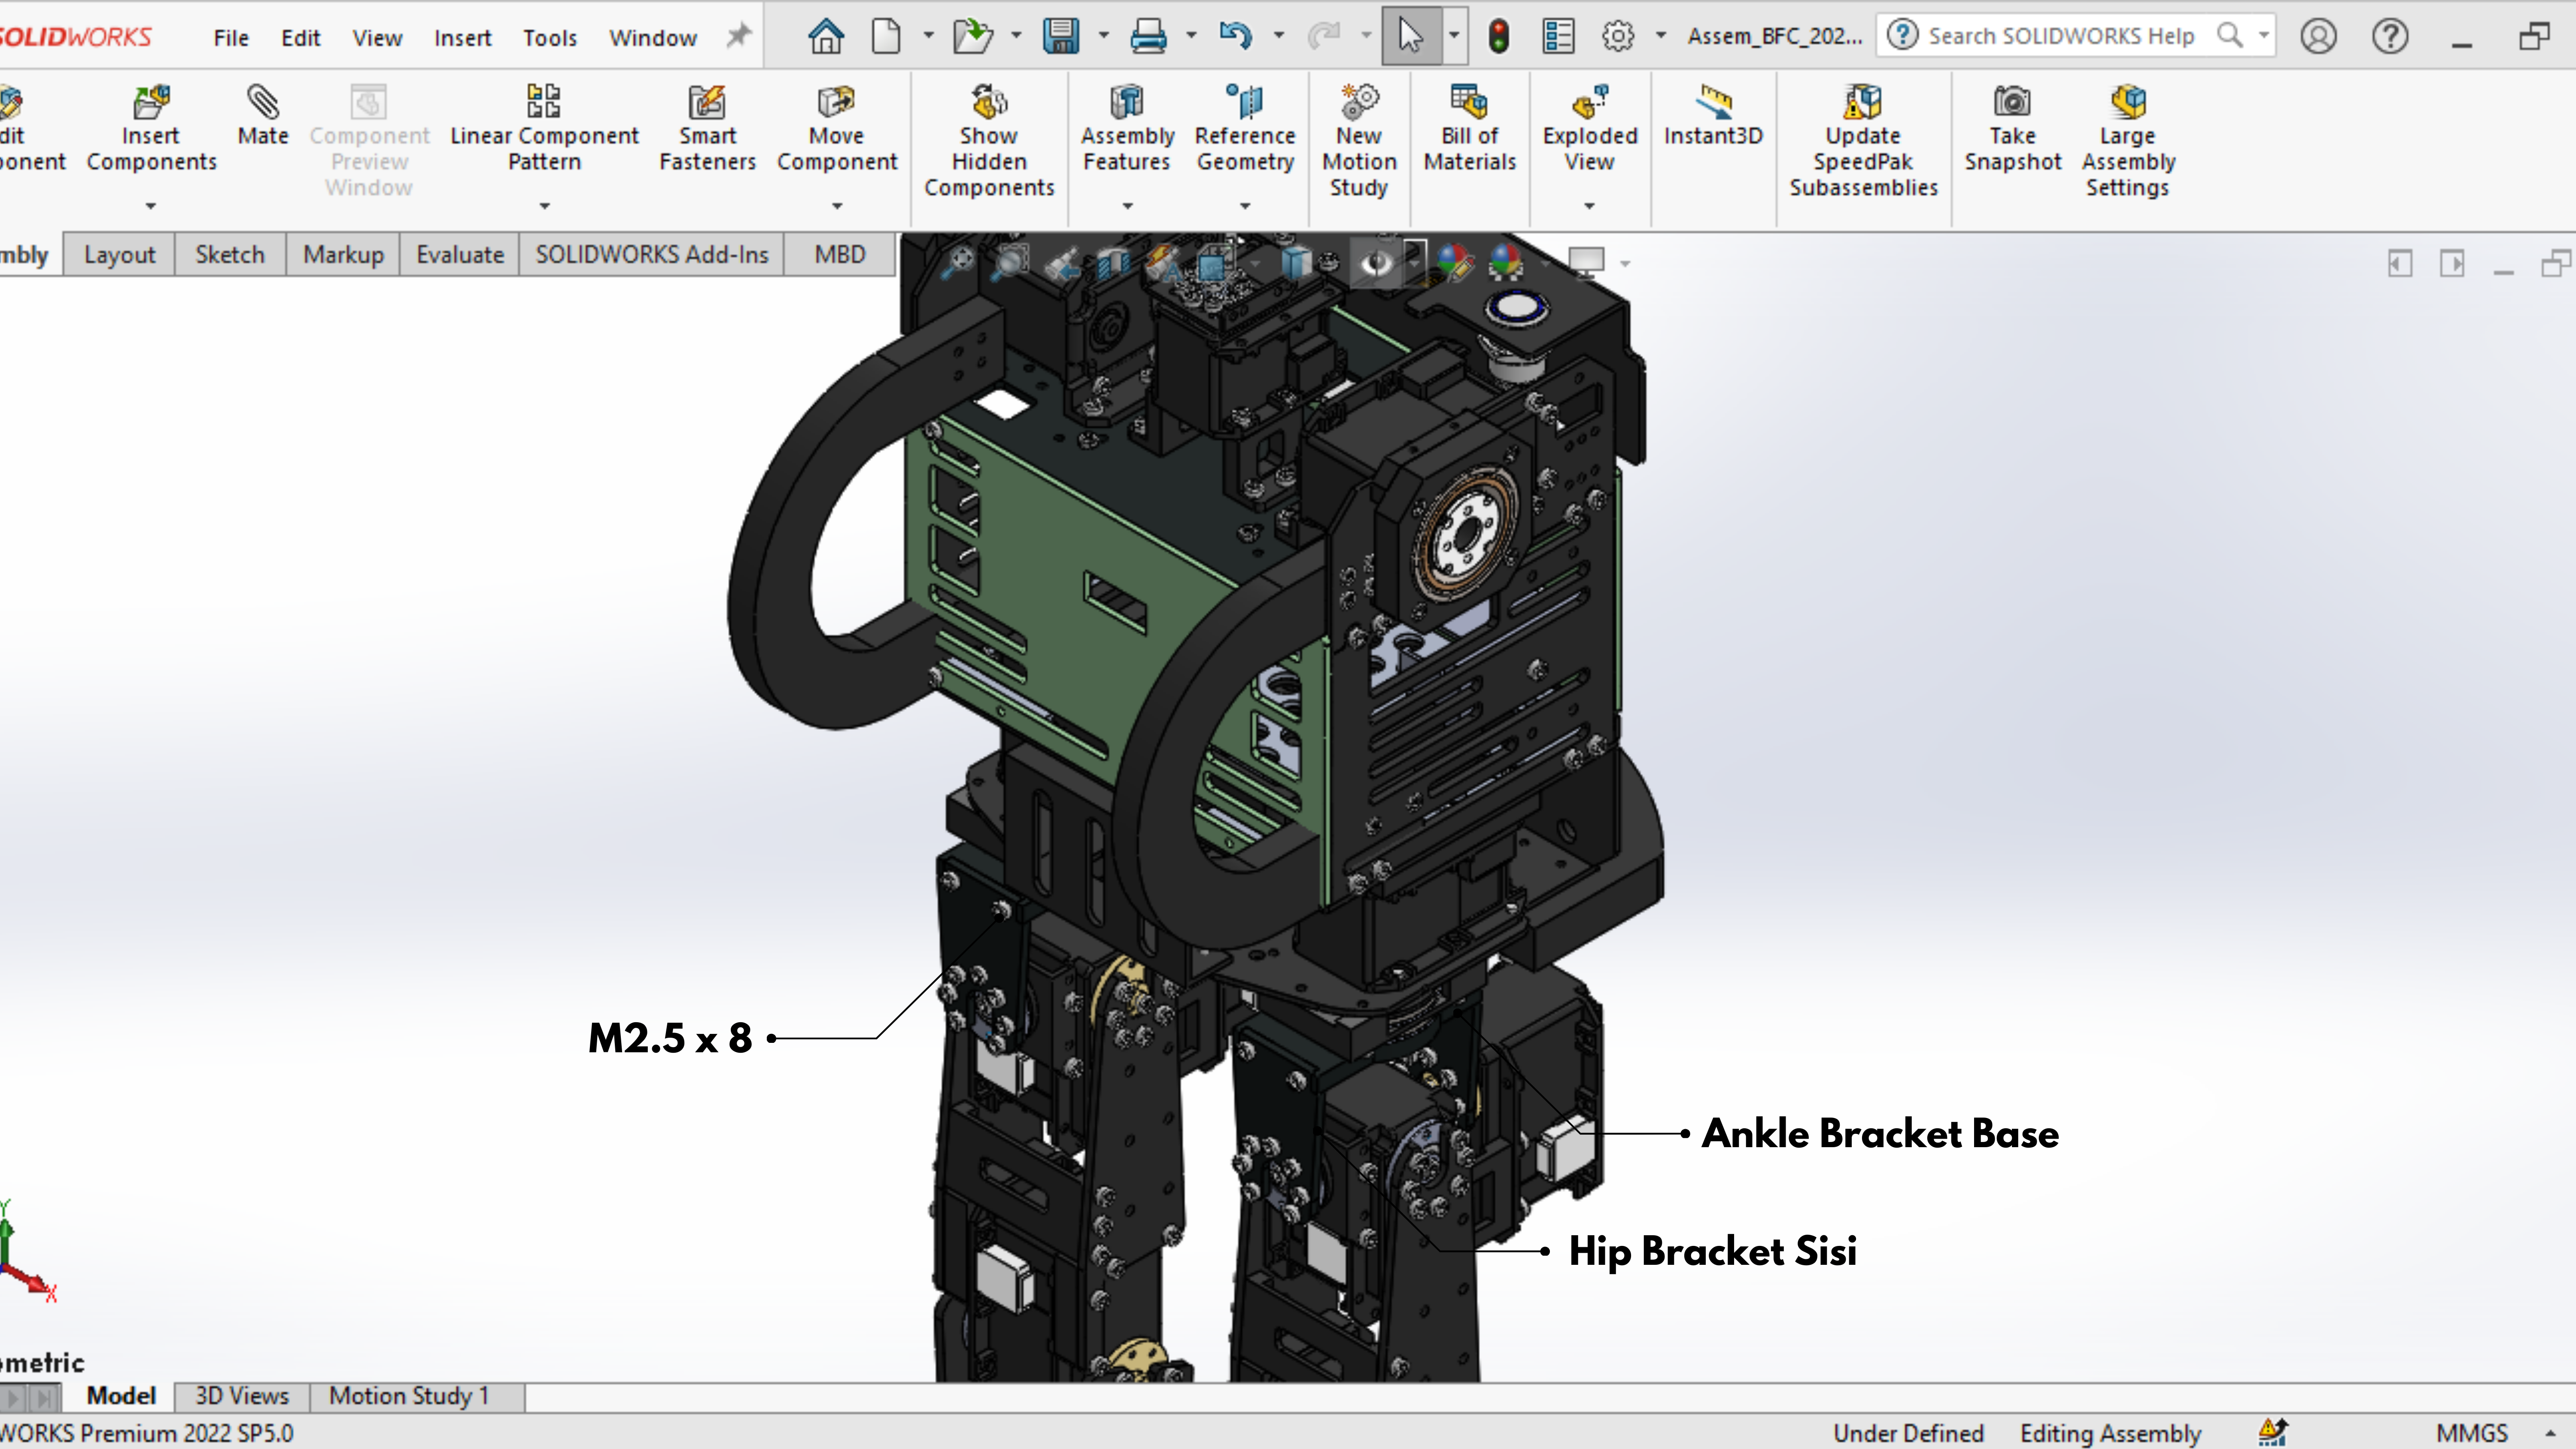Expand the Print dropdown arrow

click(x=1191, y=36)
